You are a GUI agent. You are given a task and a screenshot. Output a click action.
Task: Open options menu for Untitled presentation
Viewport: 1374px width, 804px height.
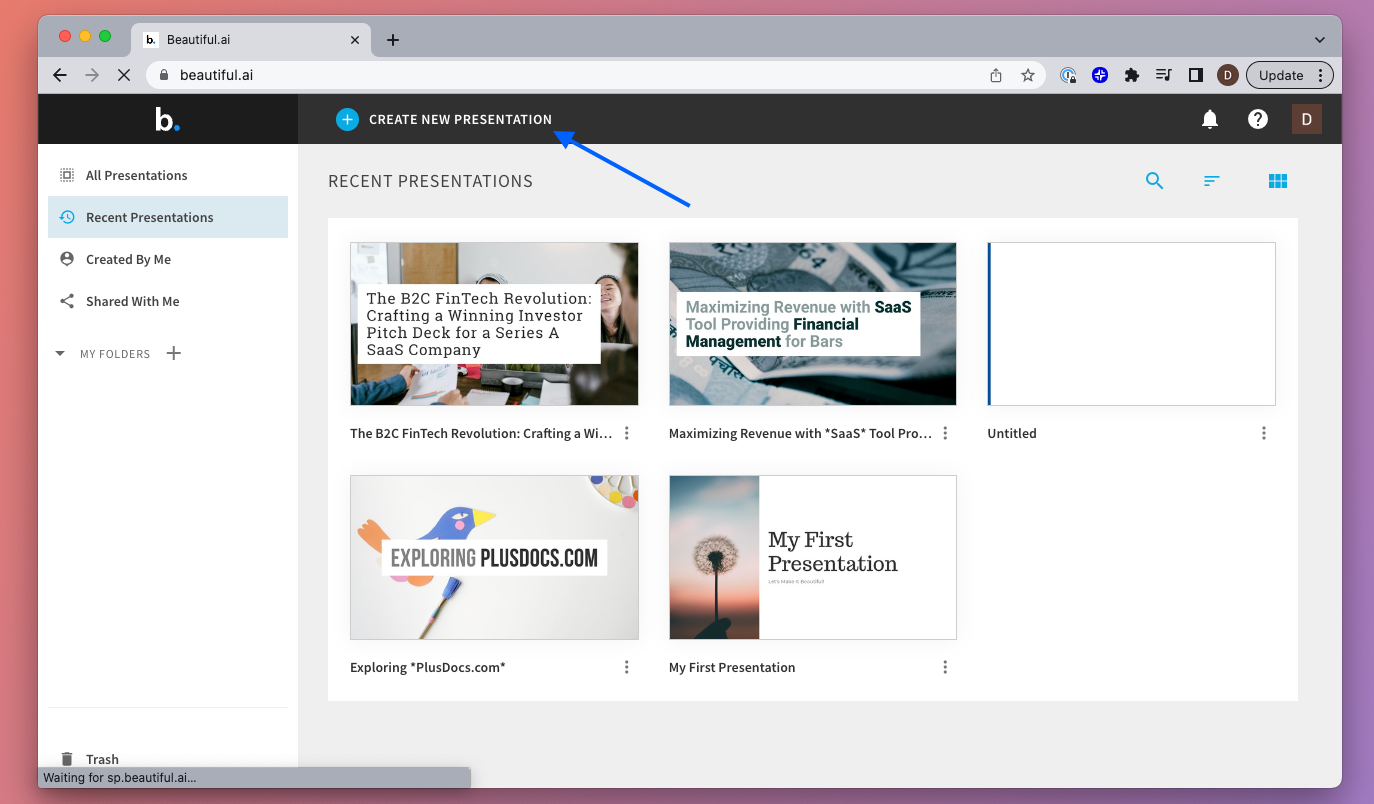point(1264,433)
